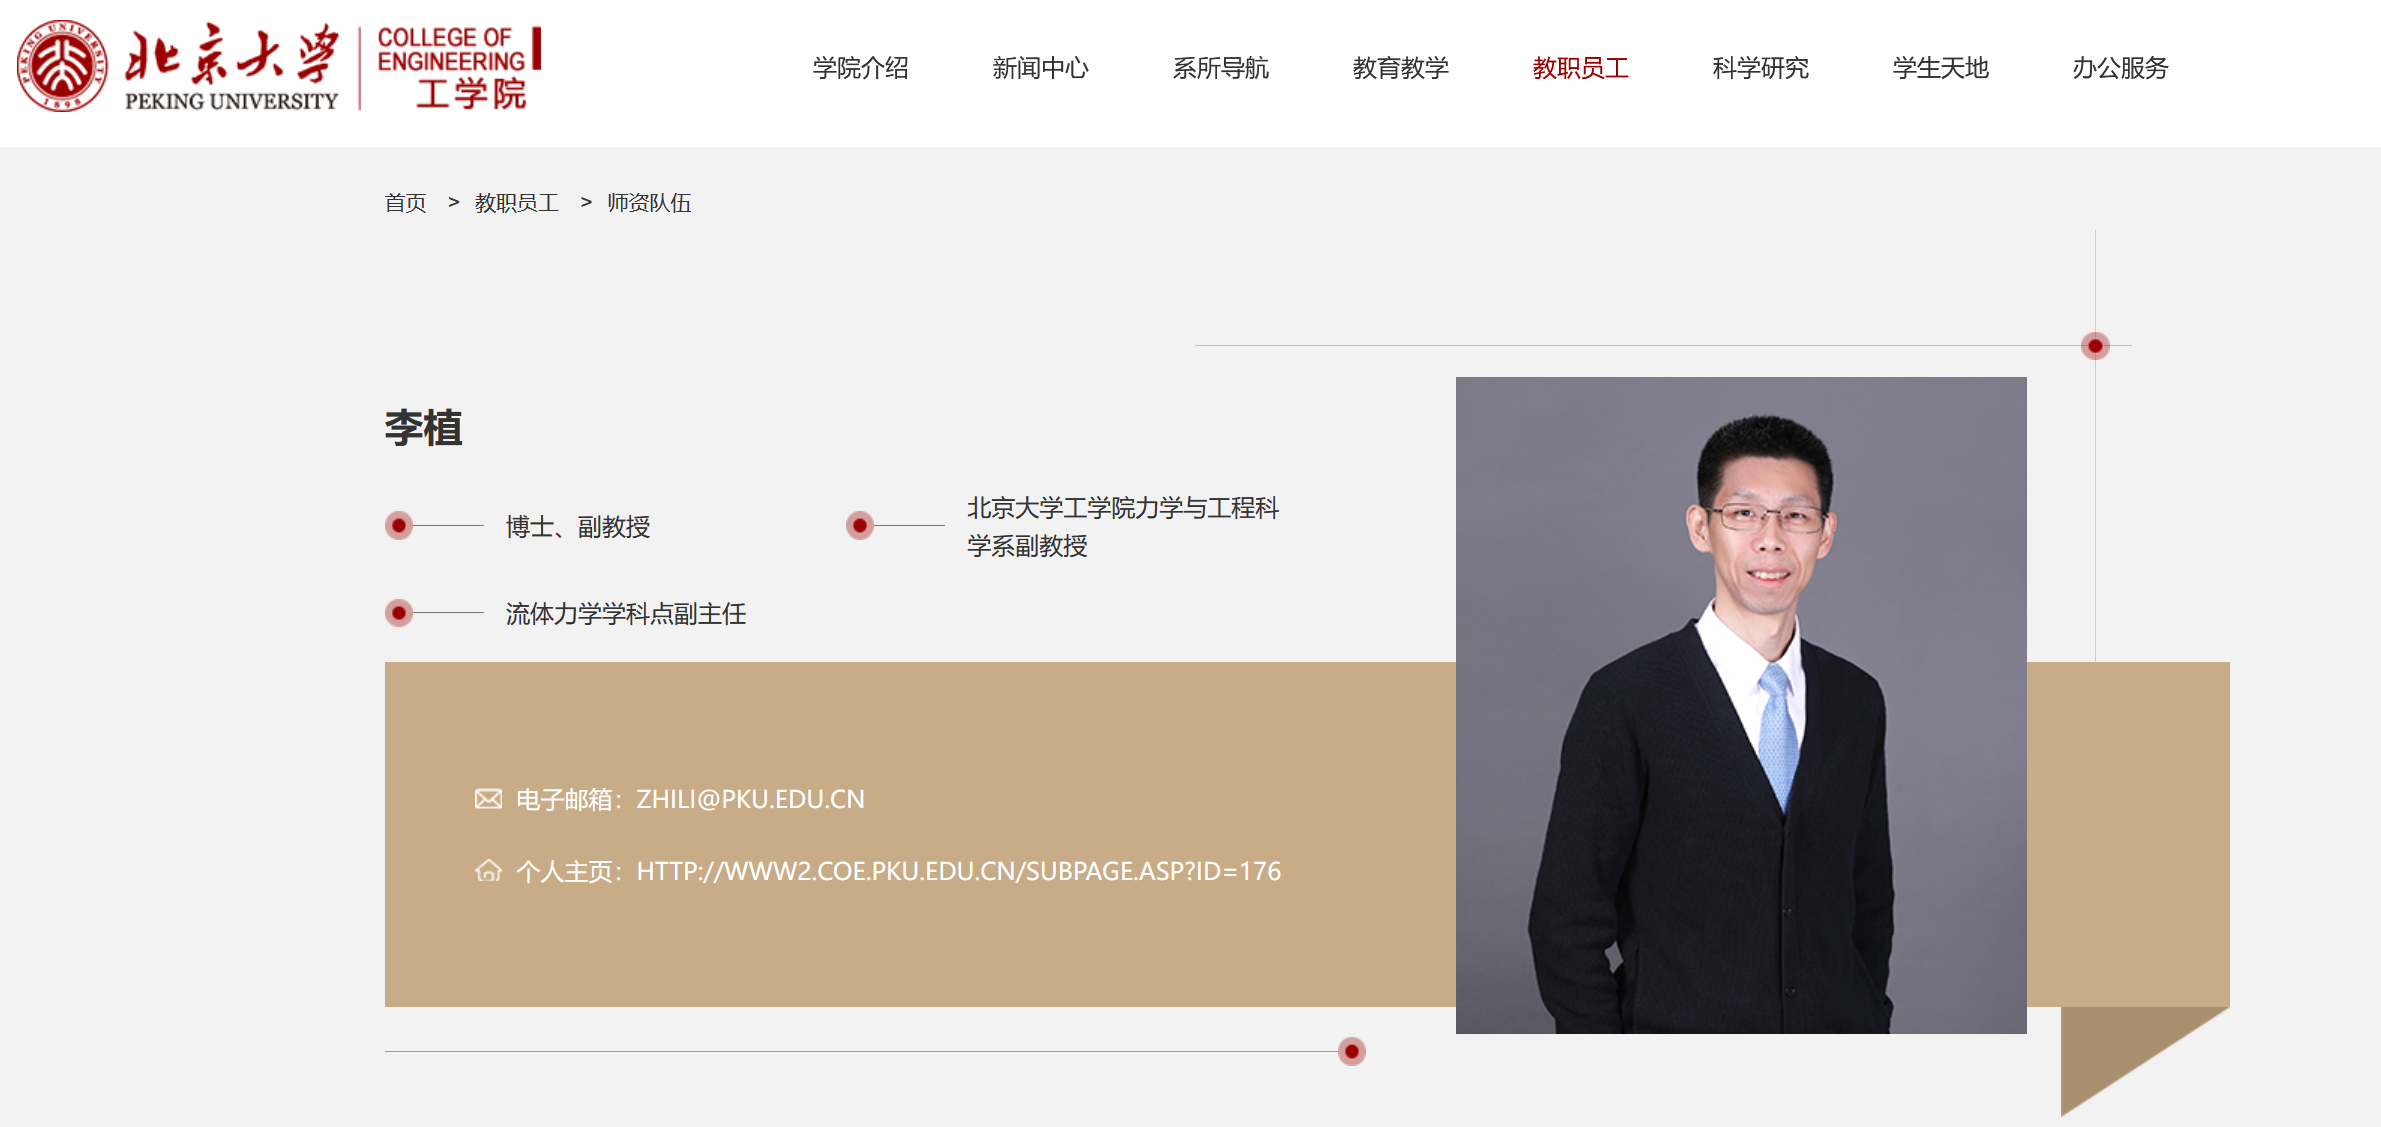Viewport: 2381px width, 1127px height.
Task: Open the 科学研究 section
Action: coord(1760,68)
